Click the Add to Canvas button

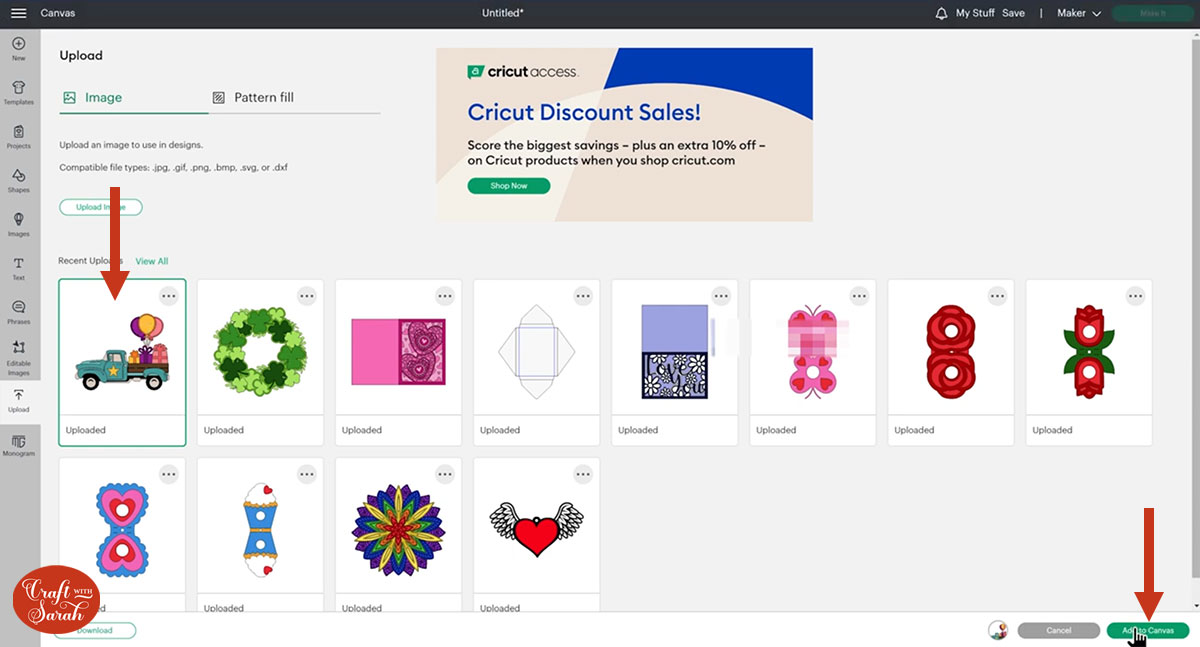point(1147,631)
